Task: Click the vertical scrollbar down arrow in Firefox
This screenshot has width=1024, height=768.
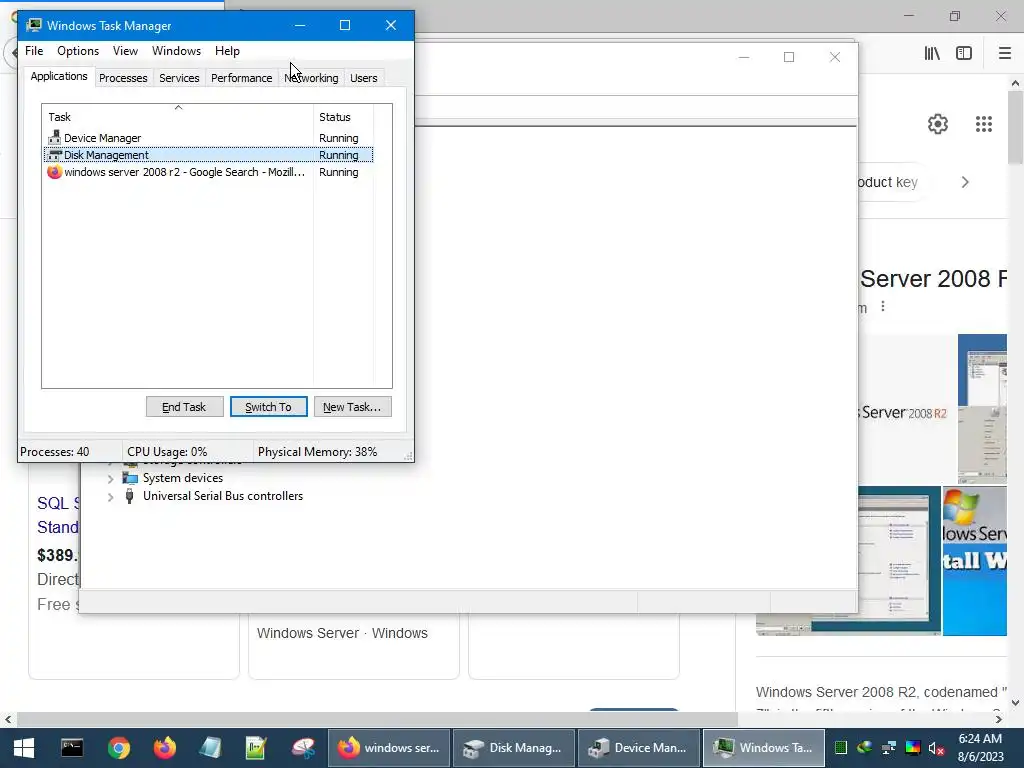Action: point(1015,703)
